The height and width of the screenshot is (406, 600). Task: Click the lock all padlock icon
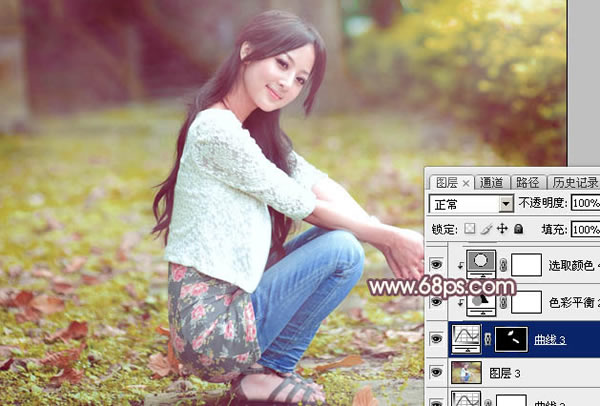(518, 229)
